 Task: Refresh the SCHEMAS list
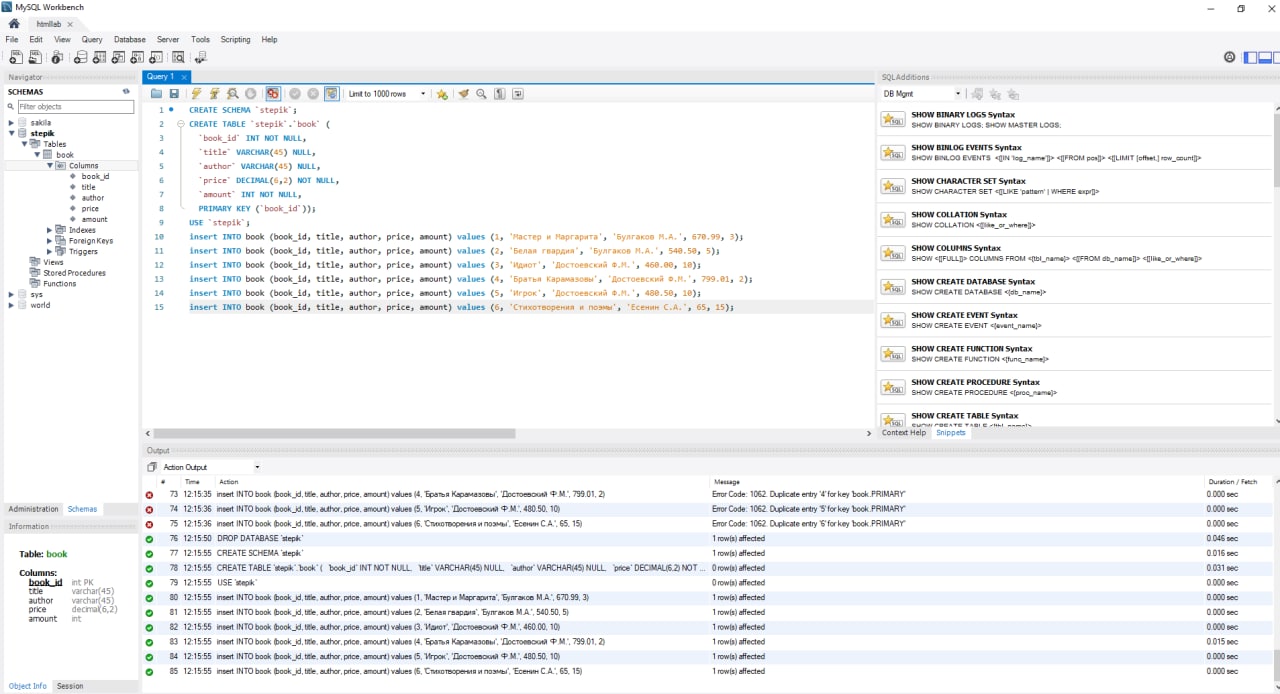click(x=126, y=91)
